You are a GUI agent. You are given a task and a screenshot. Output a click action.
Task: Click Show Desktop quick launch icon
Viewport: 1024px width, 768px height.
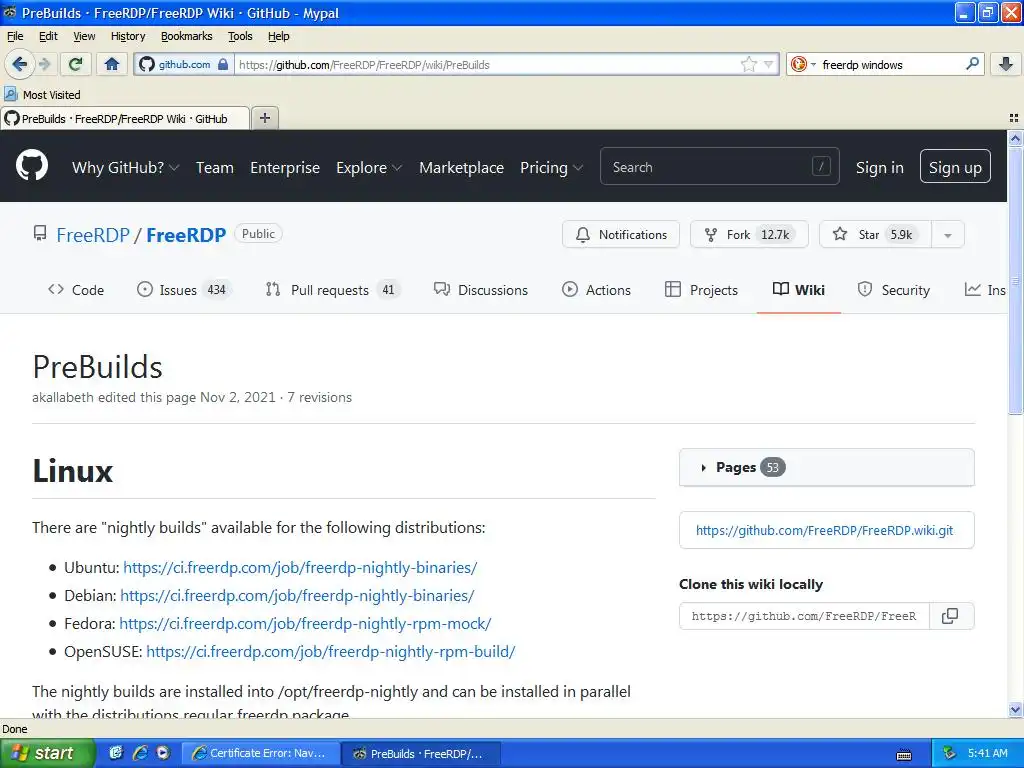116,753
